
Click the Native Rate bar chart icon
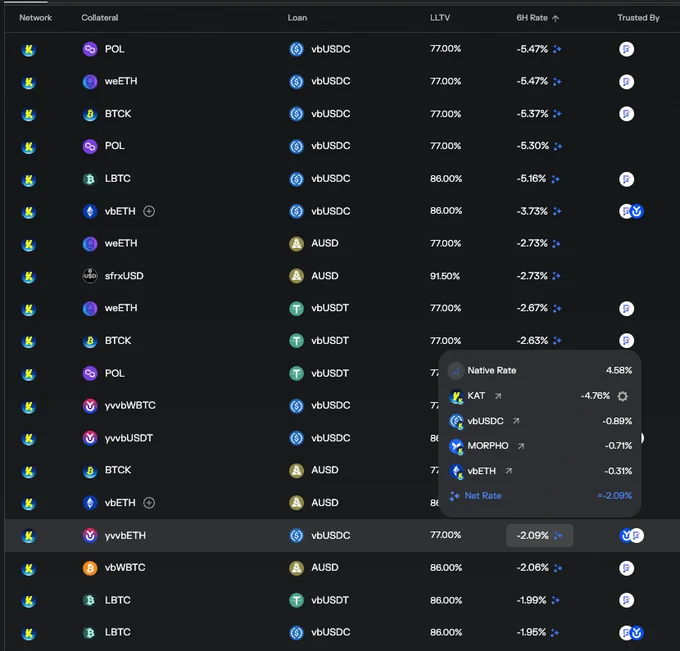click(456, 370)
